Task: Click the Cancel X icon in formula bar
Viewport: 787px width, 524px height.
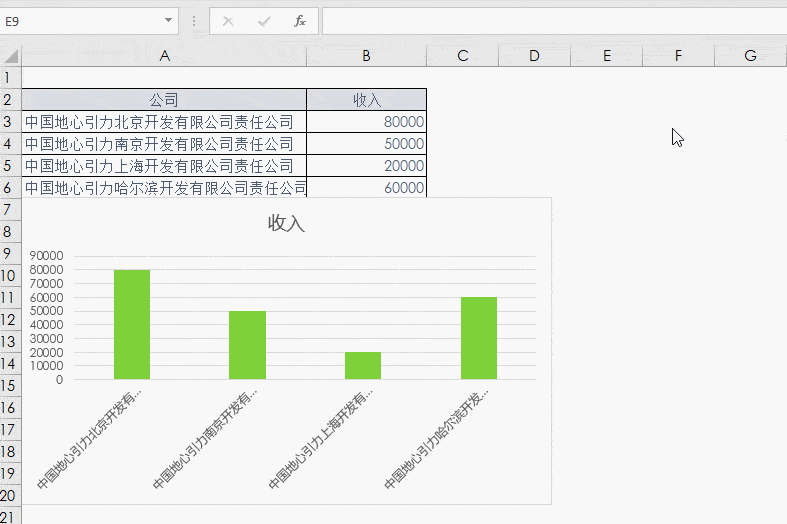Action: point(228,21)
